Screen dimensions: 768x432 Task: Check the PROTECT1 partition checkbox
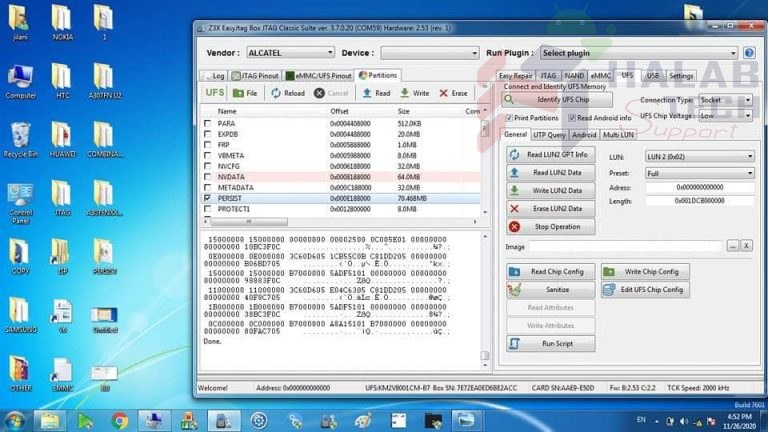click(x=208, y=209)
